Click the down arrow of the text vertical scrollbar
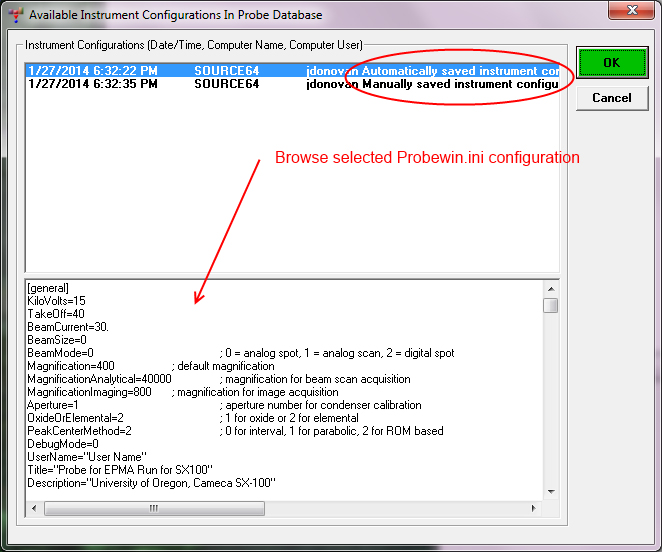This screenshot has height=552, width=662. [551, 491]
